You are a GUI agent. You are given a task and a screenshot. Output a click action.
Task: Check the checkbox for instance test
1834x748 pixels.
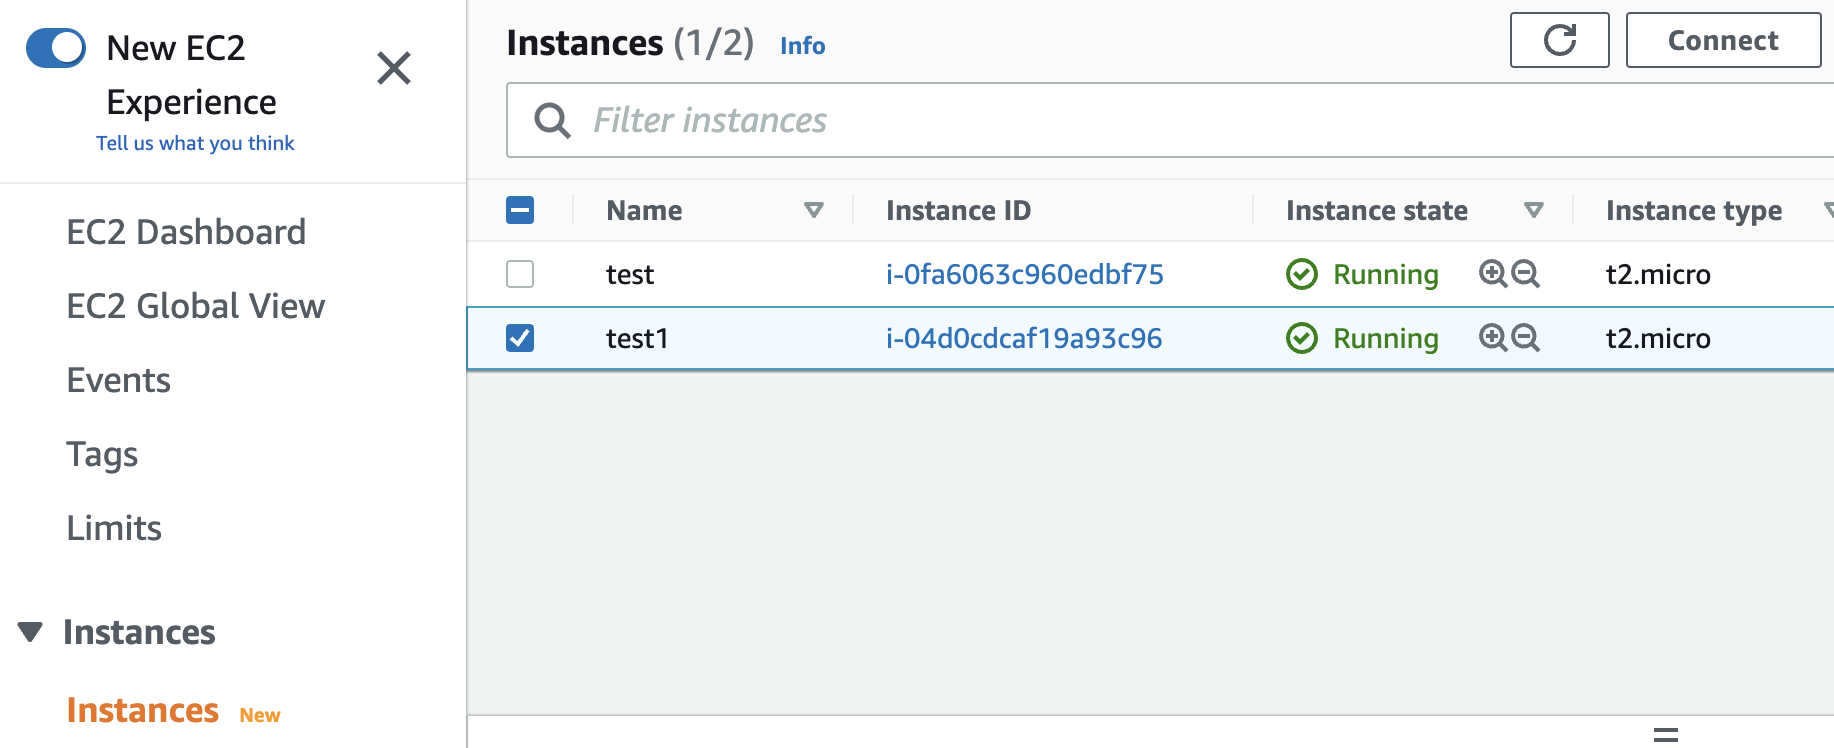(520, 274)
